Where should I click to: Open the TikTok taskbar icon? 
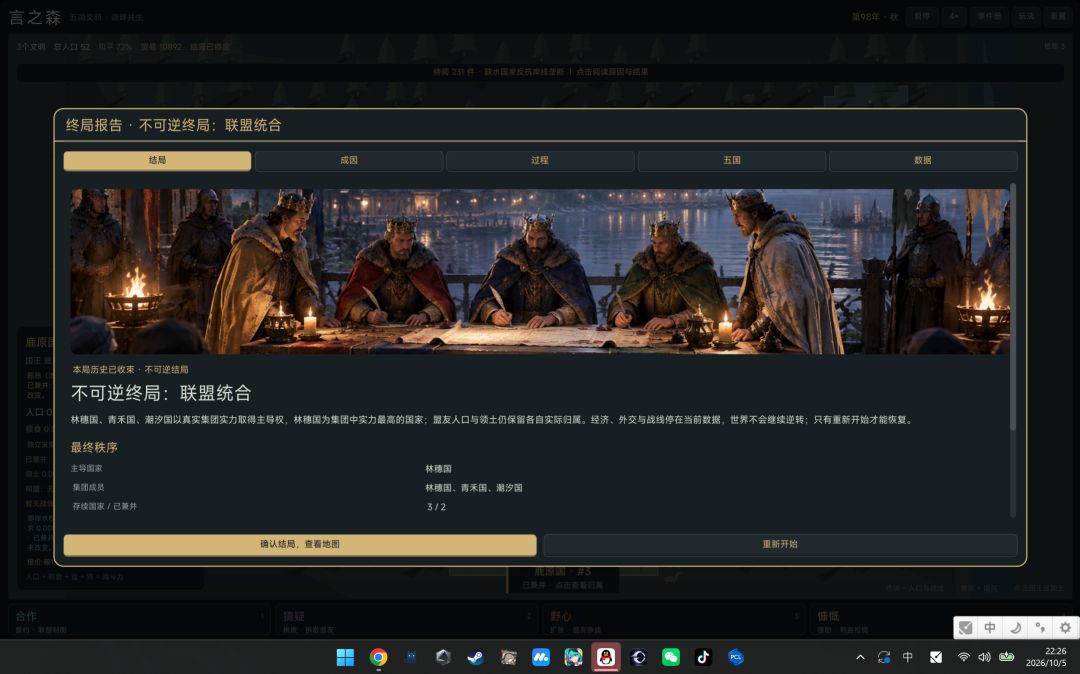coord(703,657)
